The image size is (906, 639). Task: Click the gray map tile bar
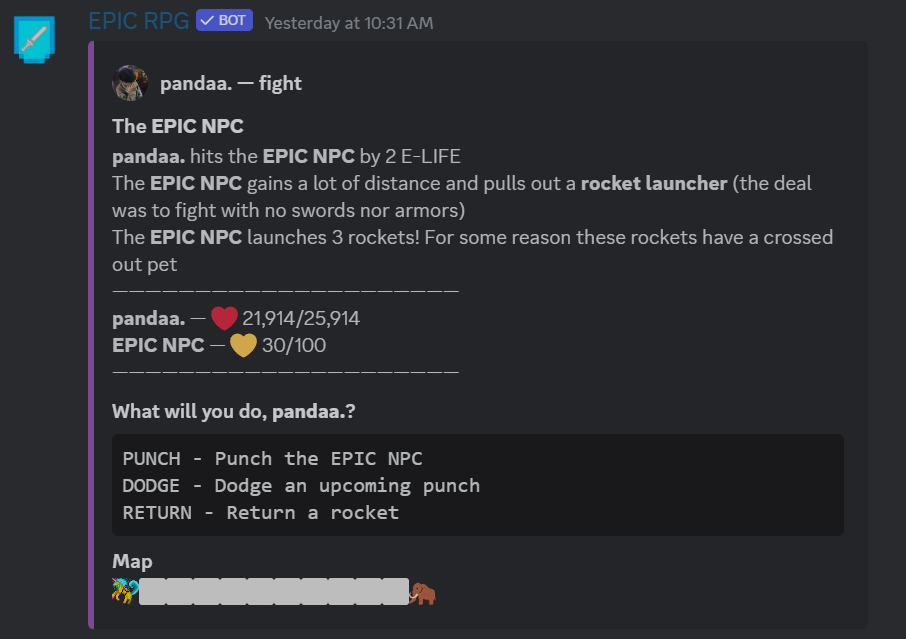273,591
